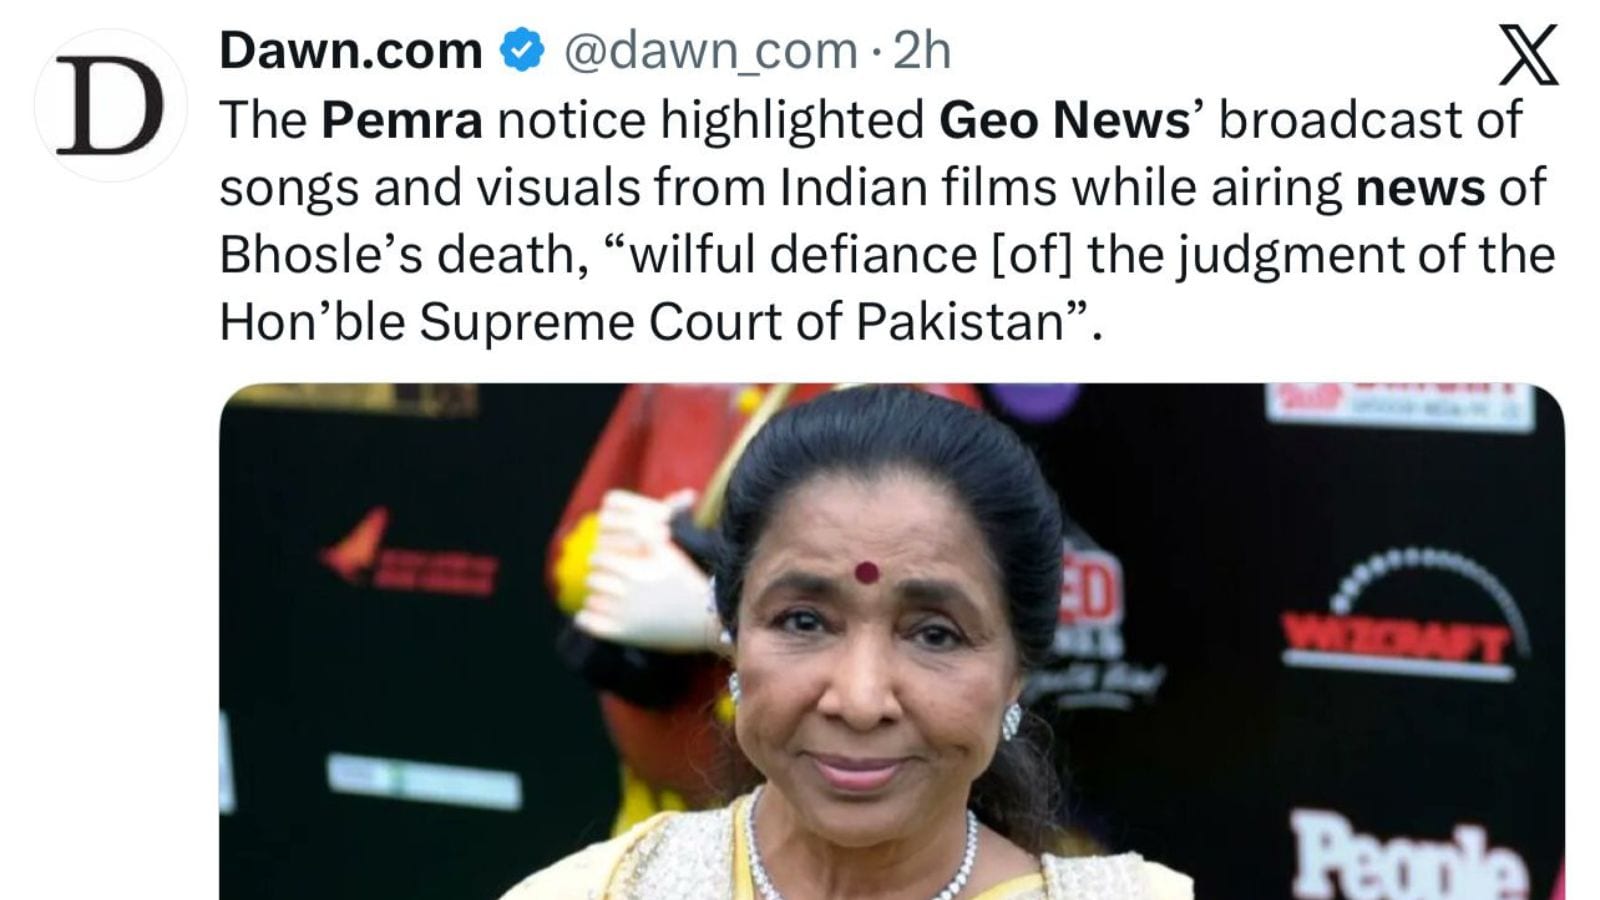The width and height of the screenshot is (1600, 900).
Task: Click the bold word Pemra
Action: coord(402,120)
